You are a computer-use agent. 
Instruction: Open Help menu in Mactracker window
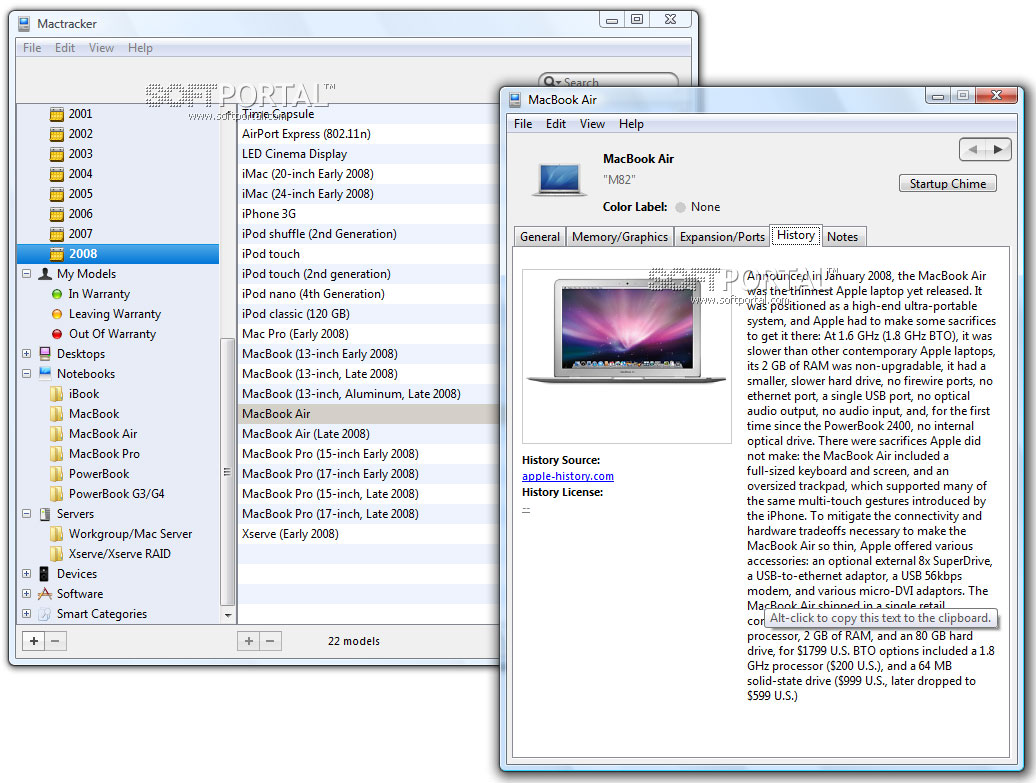(x=140, y=48)
